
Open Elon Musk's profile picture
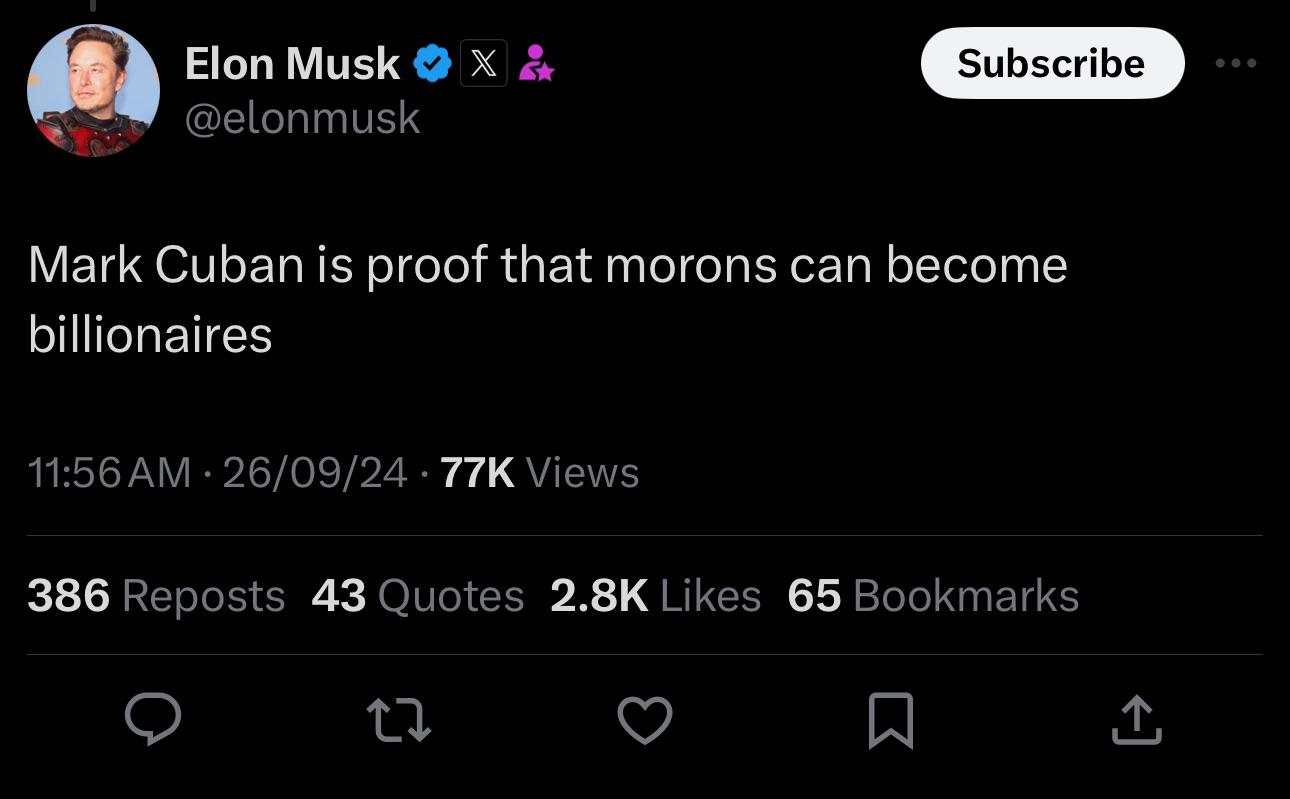tap(93, 90)
